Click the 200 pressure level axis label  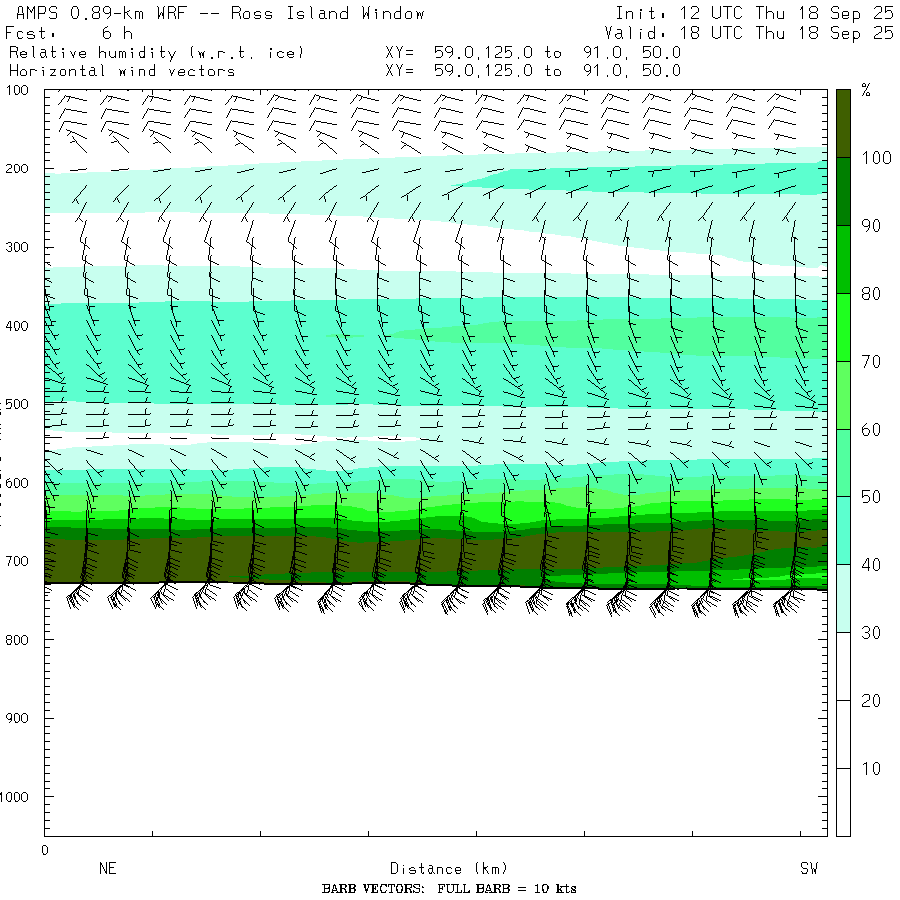pyautogui.click(x=17, y=169)
